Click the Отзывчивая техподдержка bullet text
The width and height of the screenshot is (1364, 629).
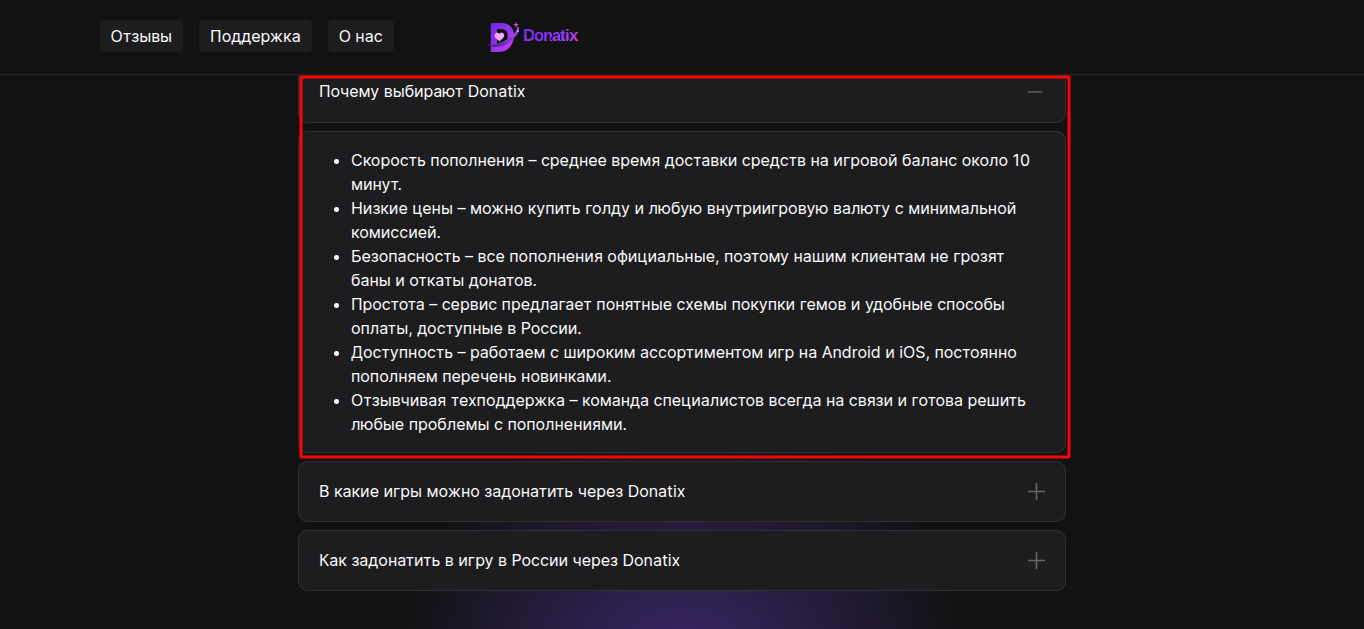pos(688,413)
